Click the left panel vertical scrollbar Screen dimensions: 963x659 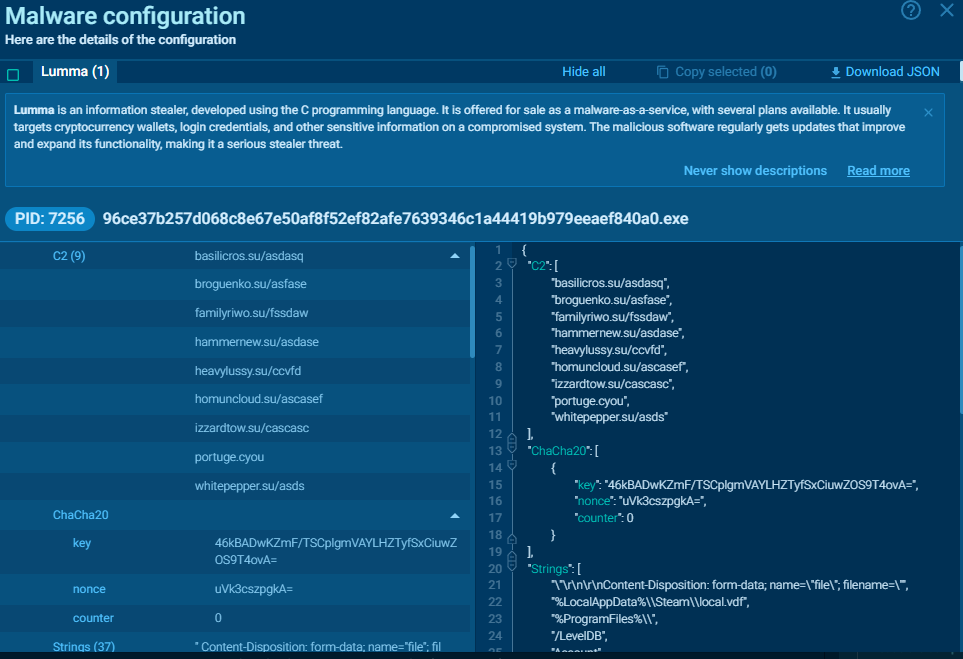pos(472,300)
